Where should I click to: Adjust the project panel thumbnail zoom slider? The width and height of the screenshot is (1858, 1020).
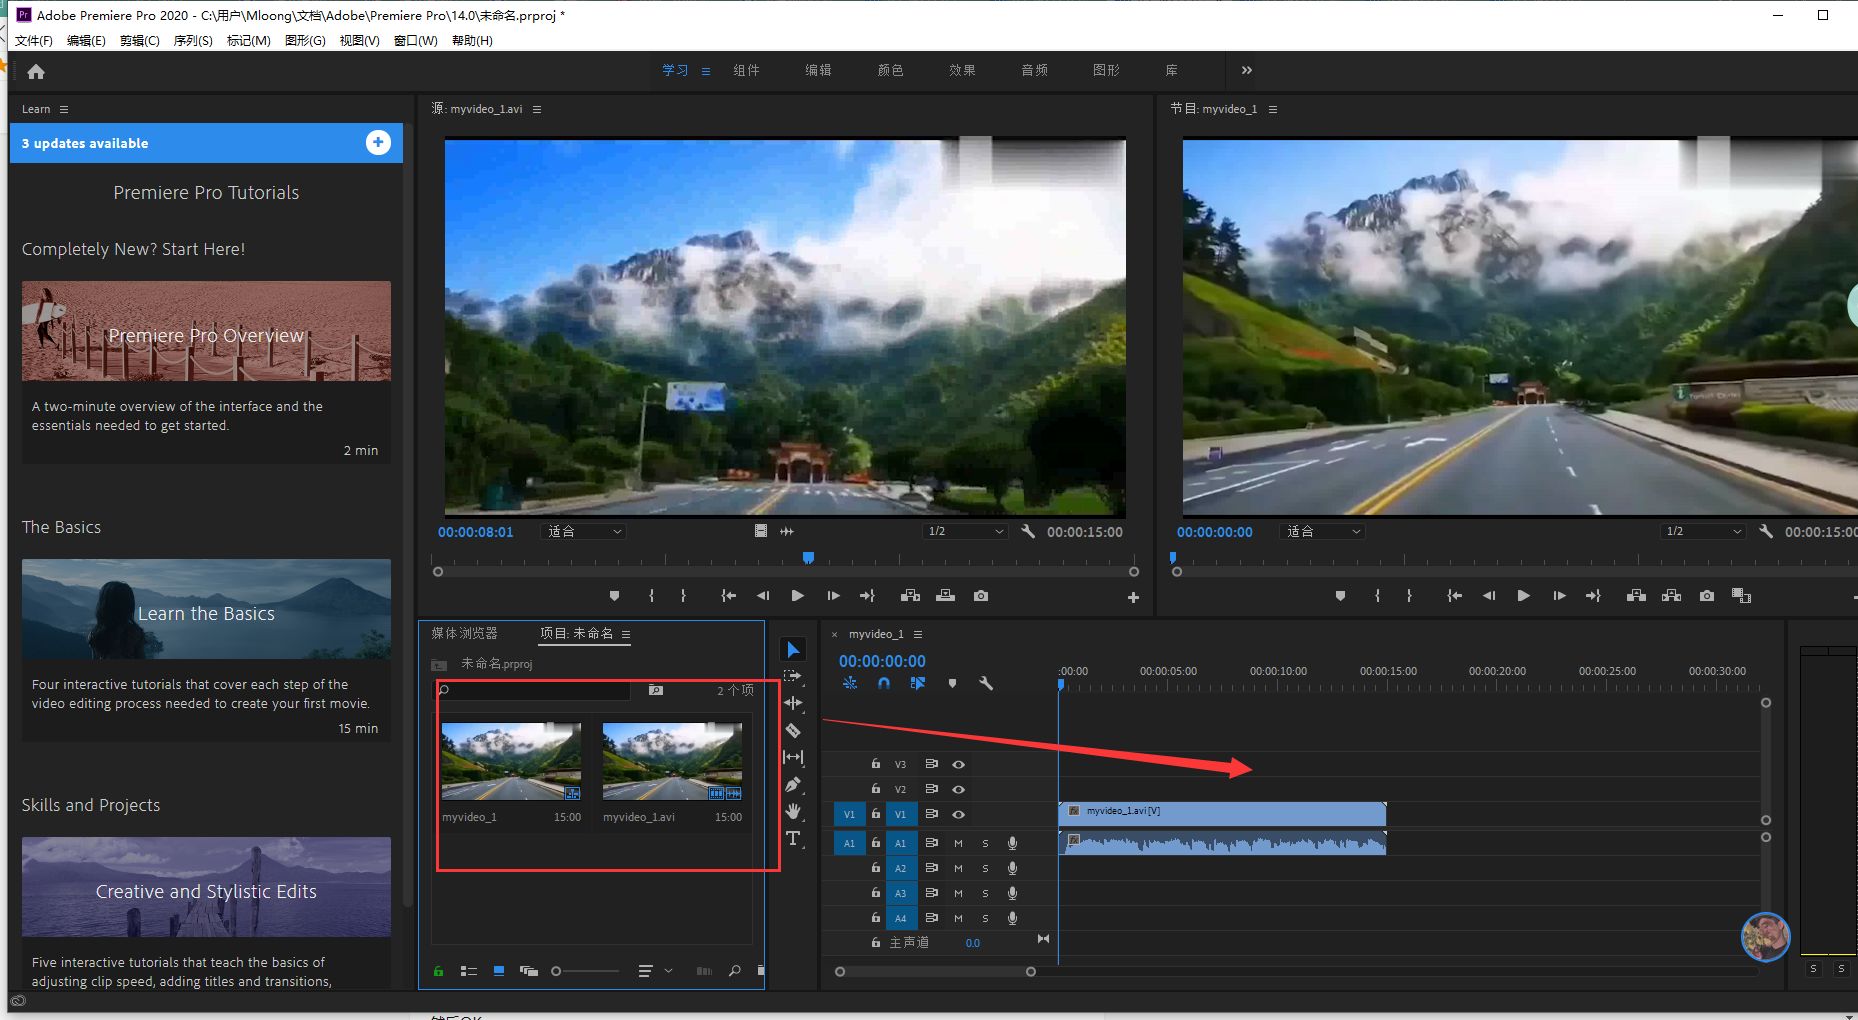(x=557, y=971)
